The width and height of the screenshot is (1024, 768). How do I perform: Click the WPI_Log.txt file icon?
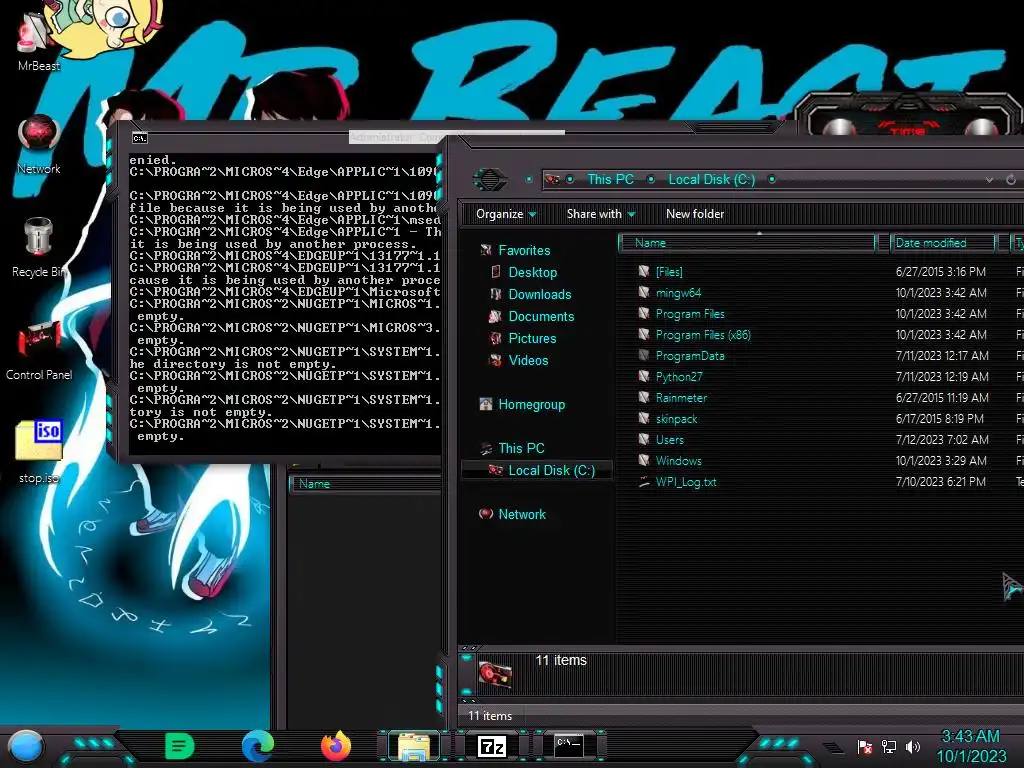coord(644,481)
